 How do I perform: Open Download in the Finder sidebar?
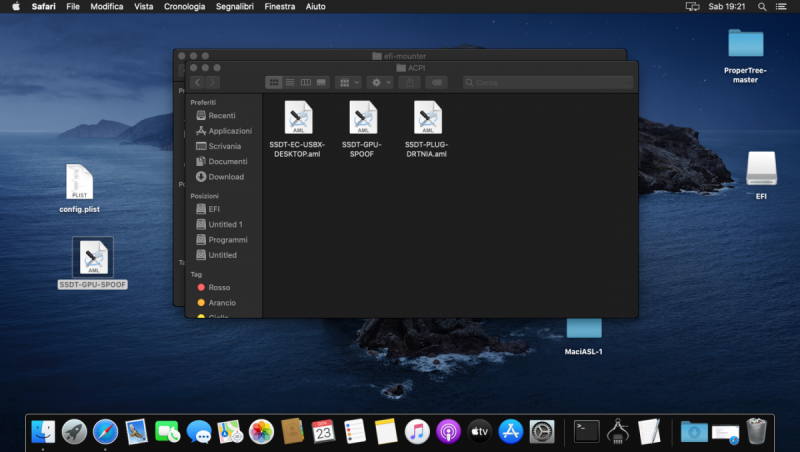coord(225,176)
